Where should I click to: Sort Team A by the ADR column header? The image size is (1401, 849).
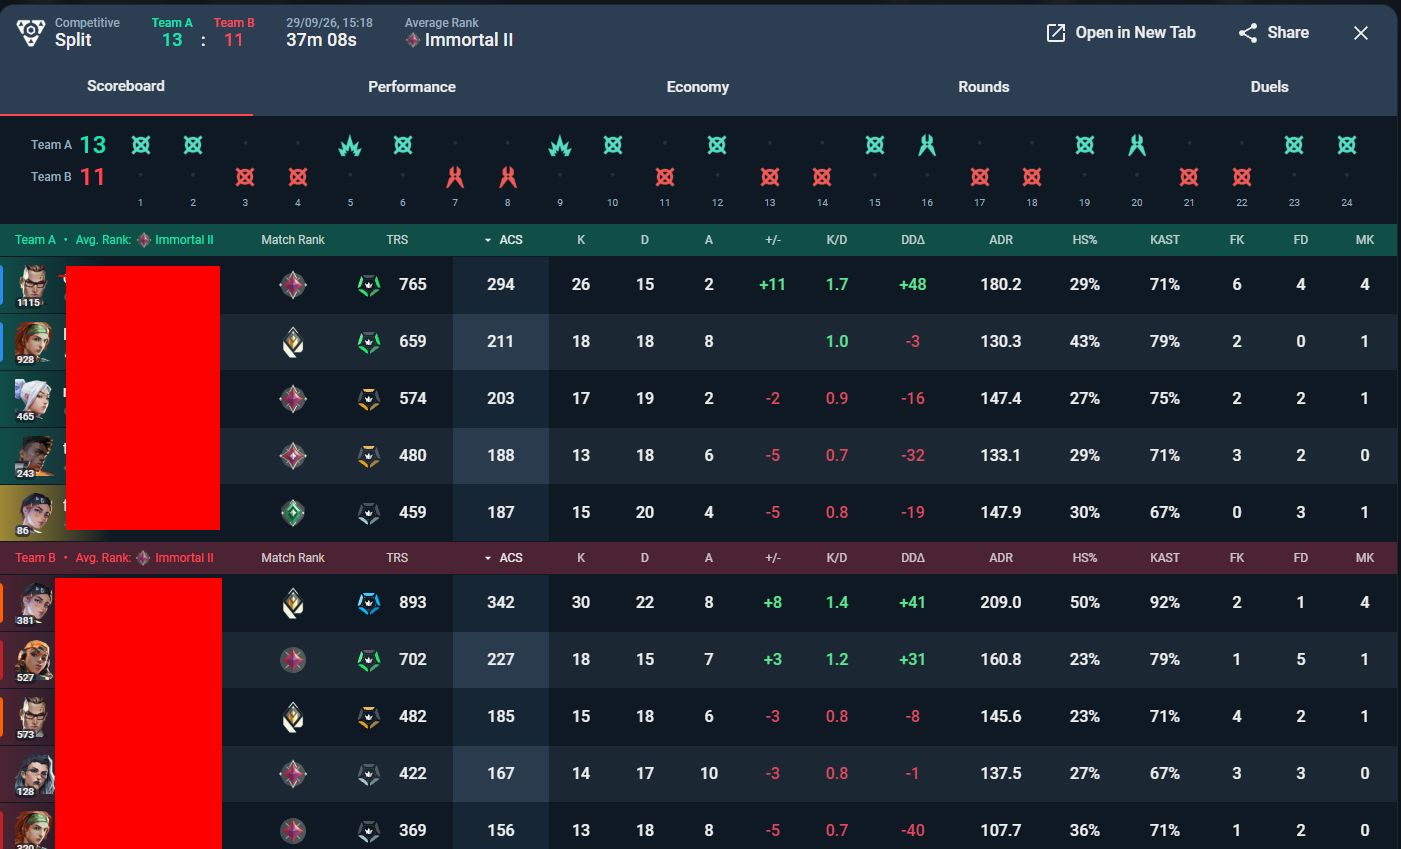click(x=1001, y=240)
